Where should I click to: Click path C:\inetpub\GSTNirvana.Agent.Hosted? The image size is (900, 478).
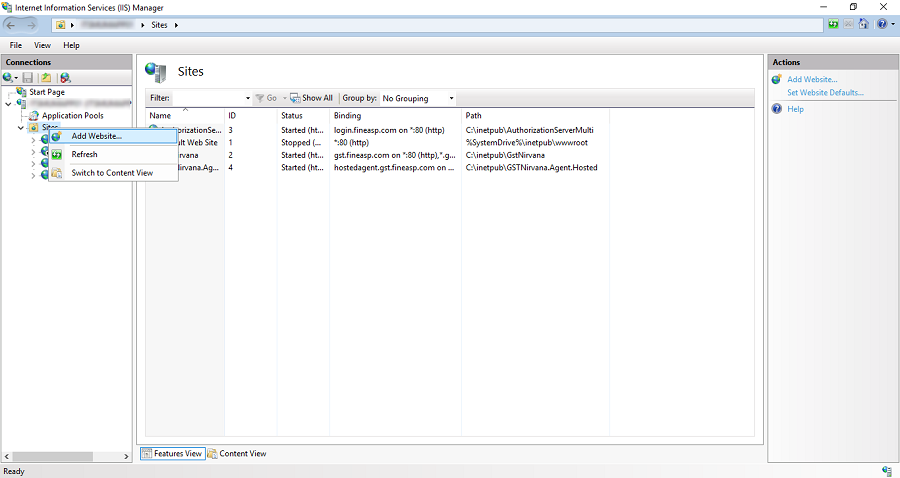[532, 168]
